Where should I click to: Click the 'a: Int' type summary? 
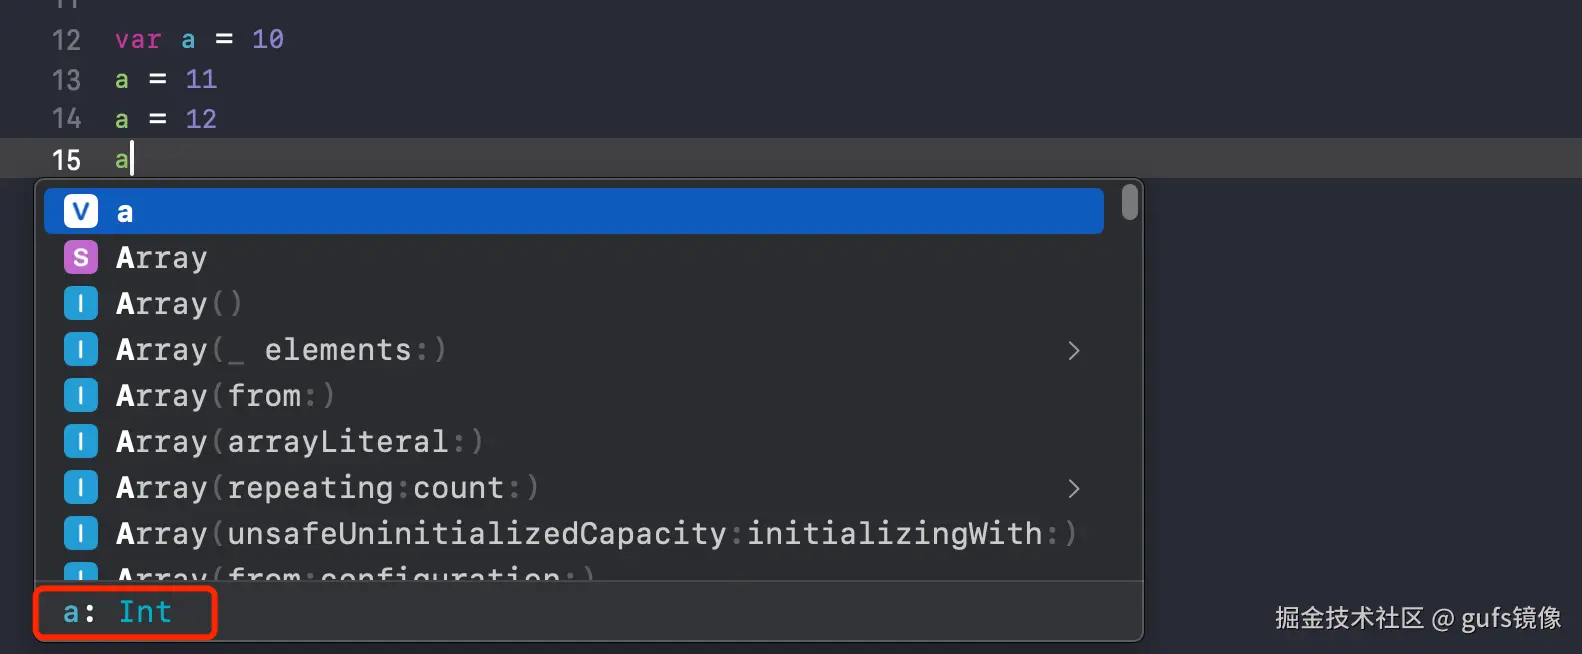coord(118,612)
